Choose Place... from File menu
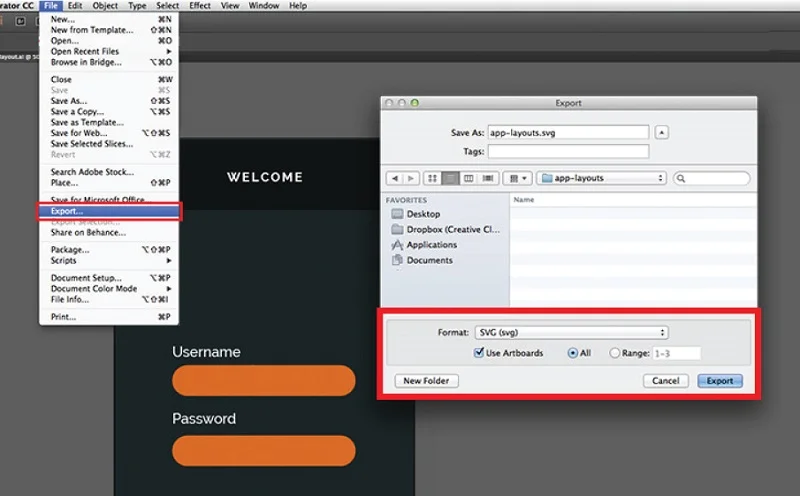This screenshot has height=496, width=800. click(109, 183)
